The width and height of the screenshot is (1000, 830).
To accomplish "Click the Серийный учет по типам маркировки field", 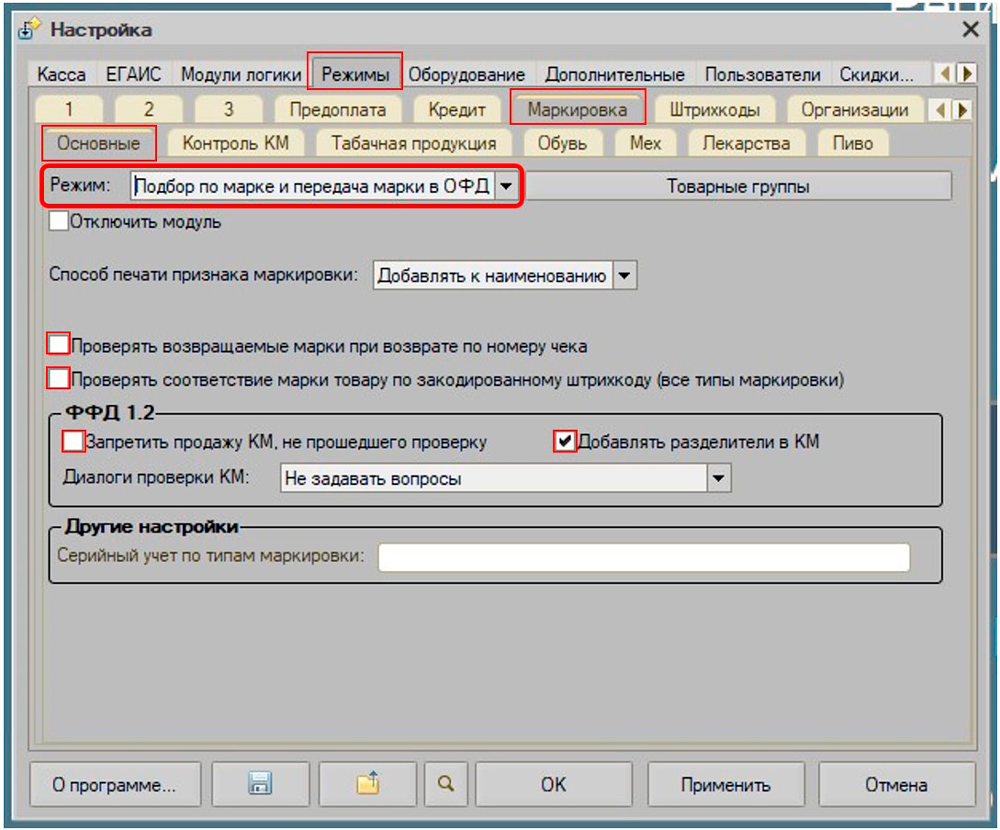I will 643,557.
